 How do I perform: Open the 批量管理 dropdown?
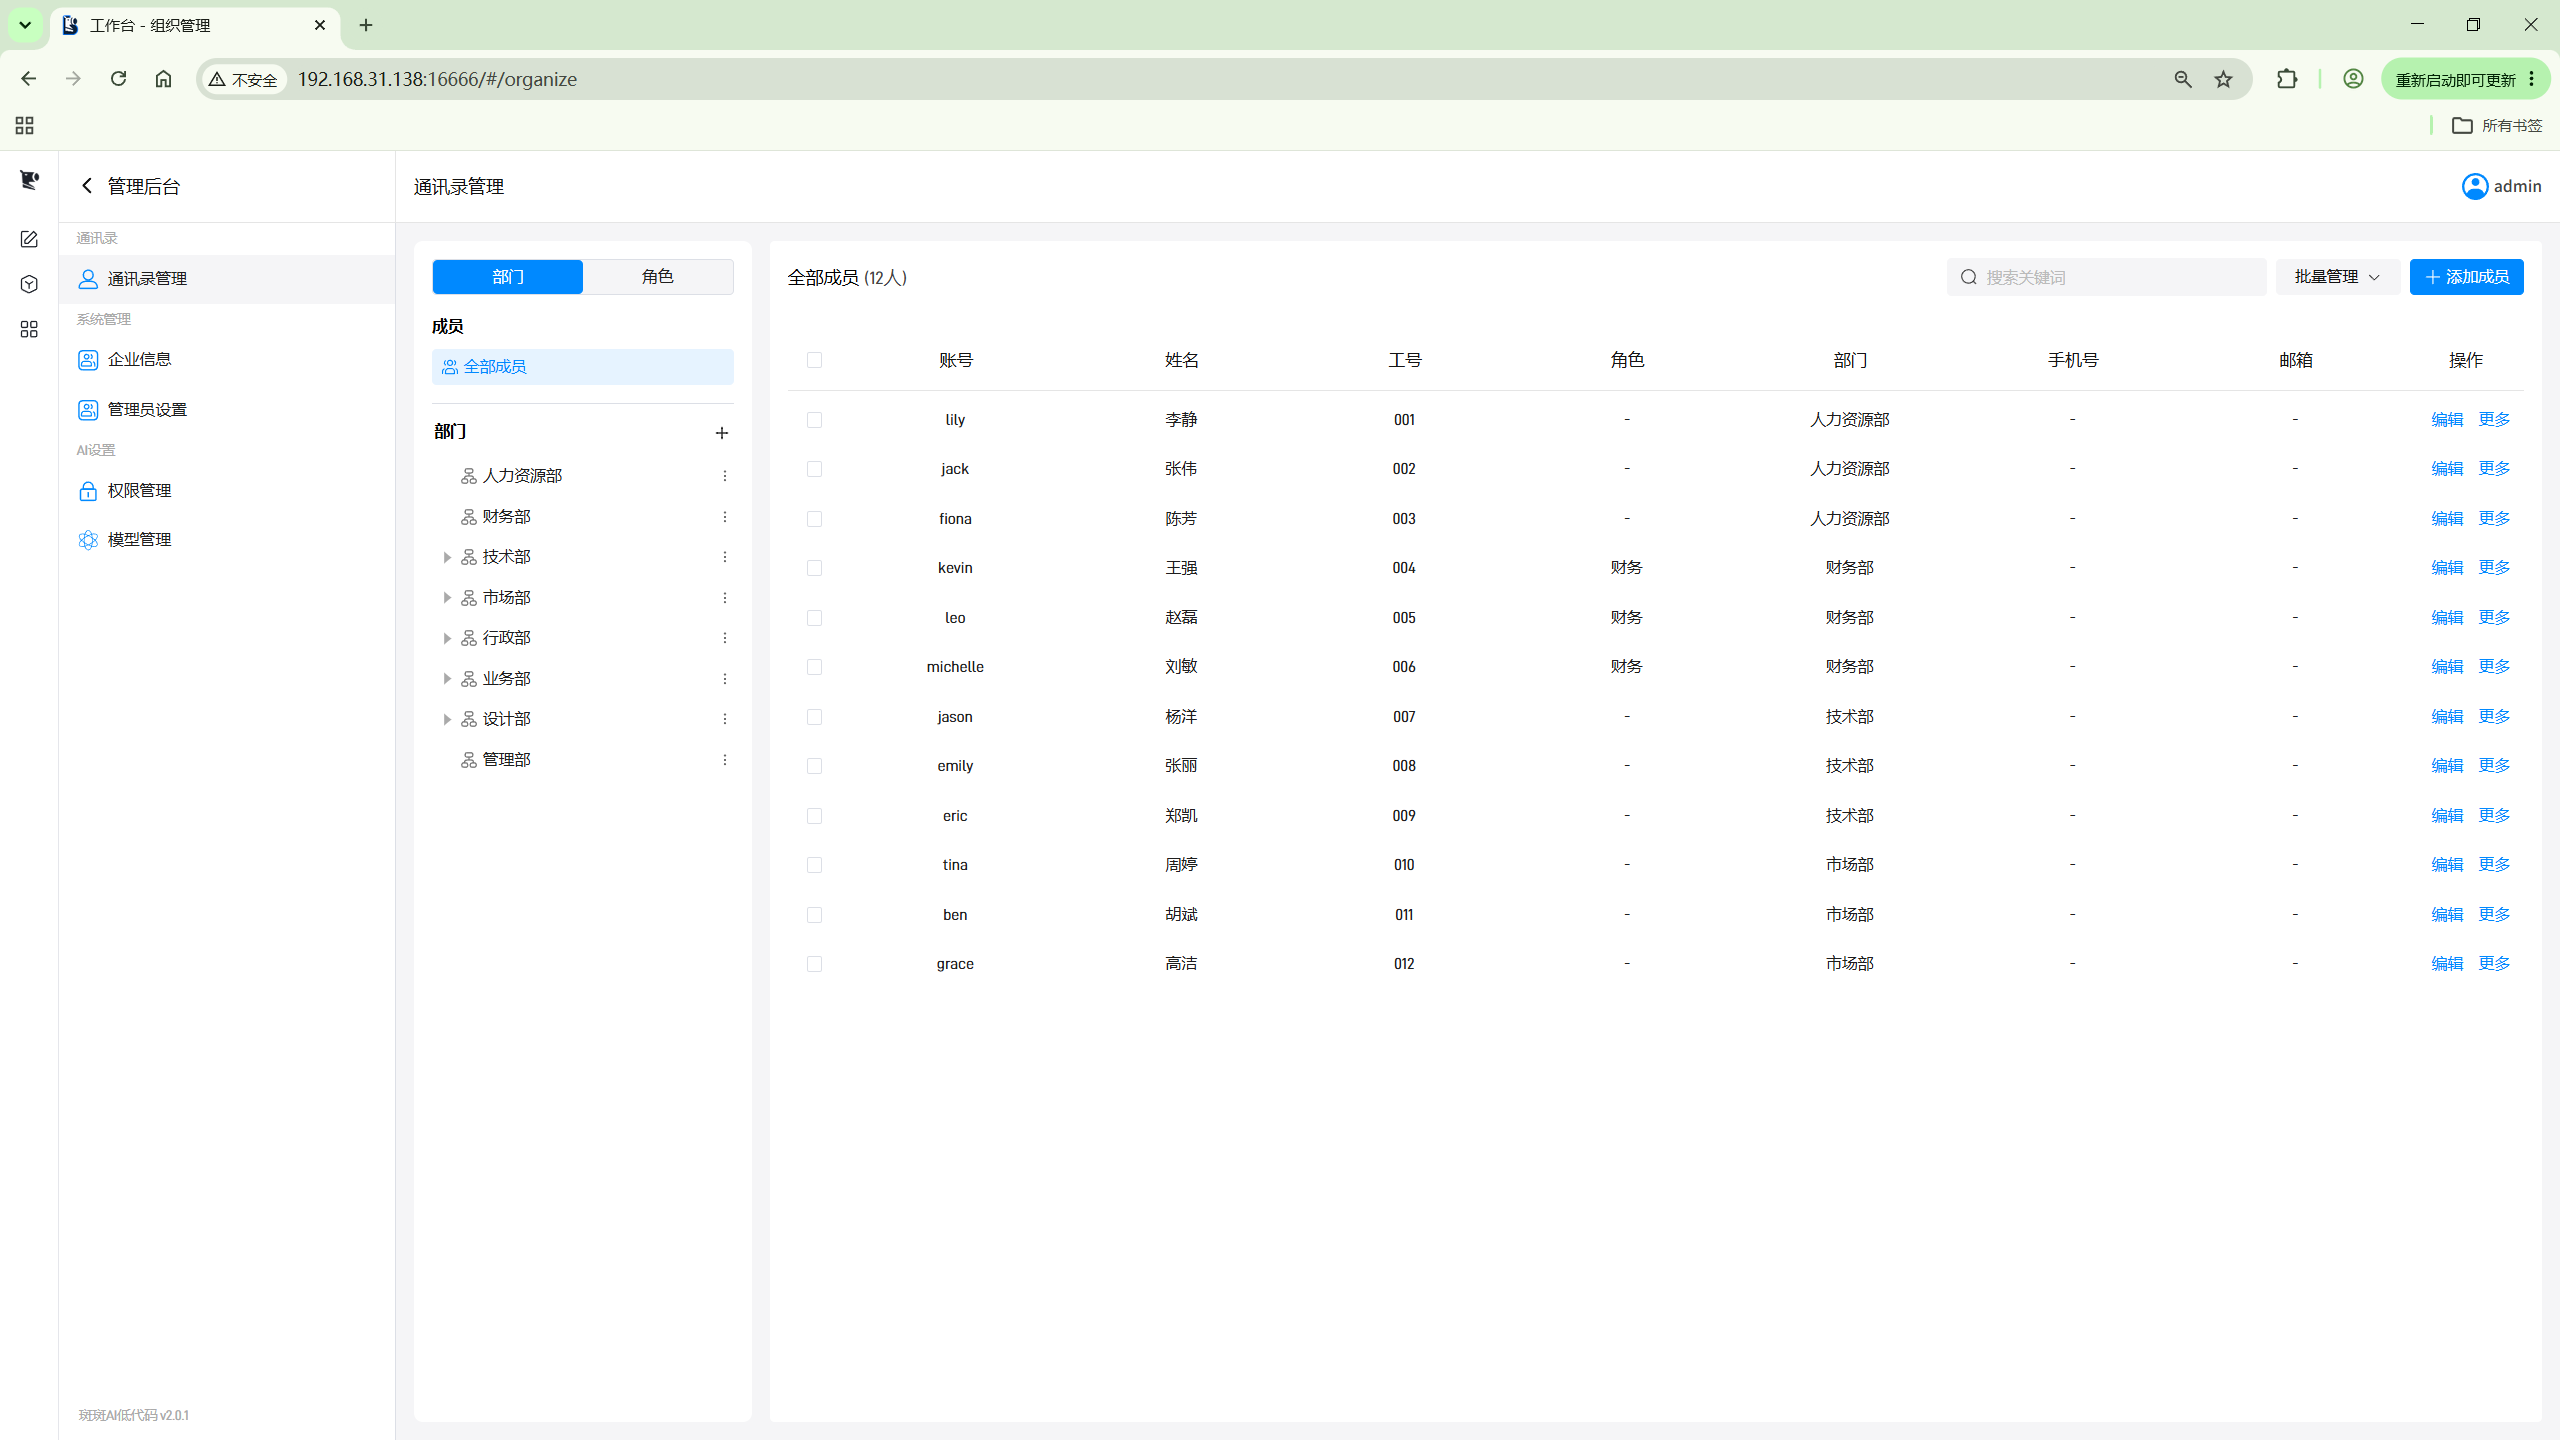2337,277
